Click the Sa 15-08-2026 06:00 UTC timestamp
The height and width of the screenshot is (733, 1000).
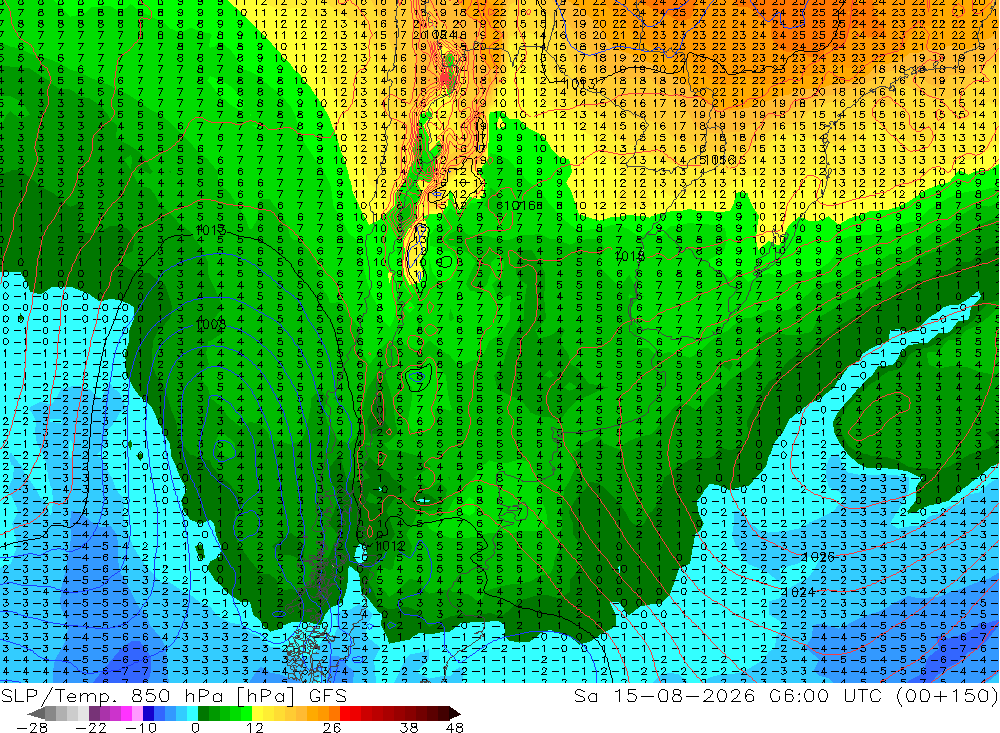pyautogui.click(x=730, y=695)
